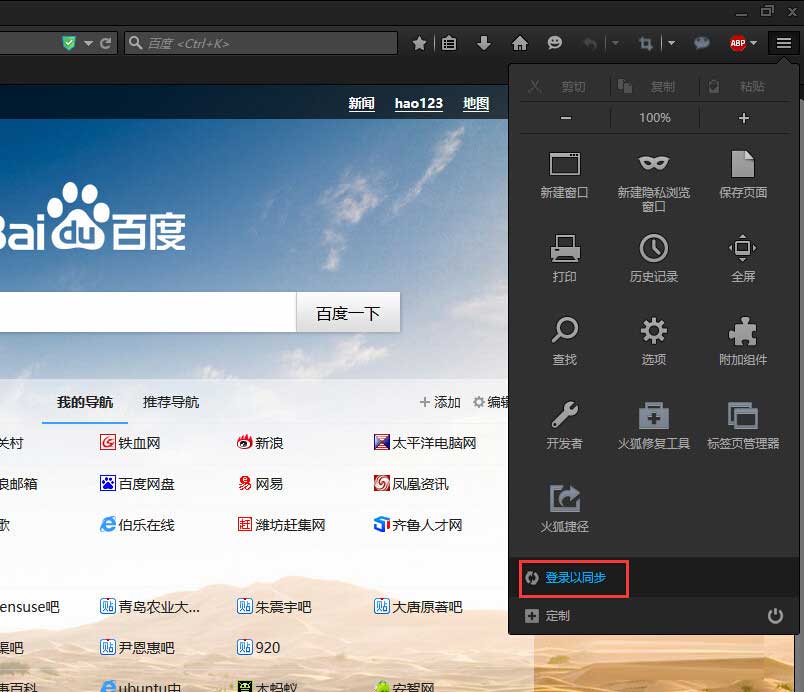Open the 地图 map link

click(x=476, y=104)
